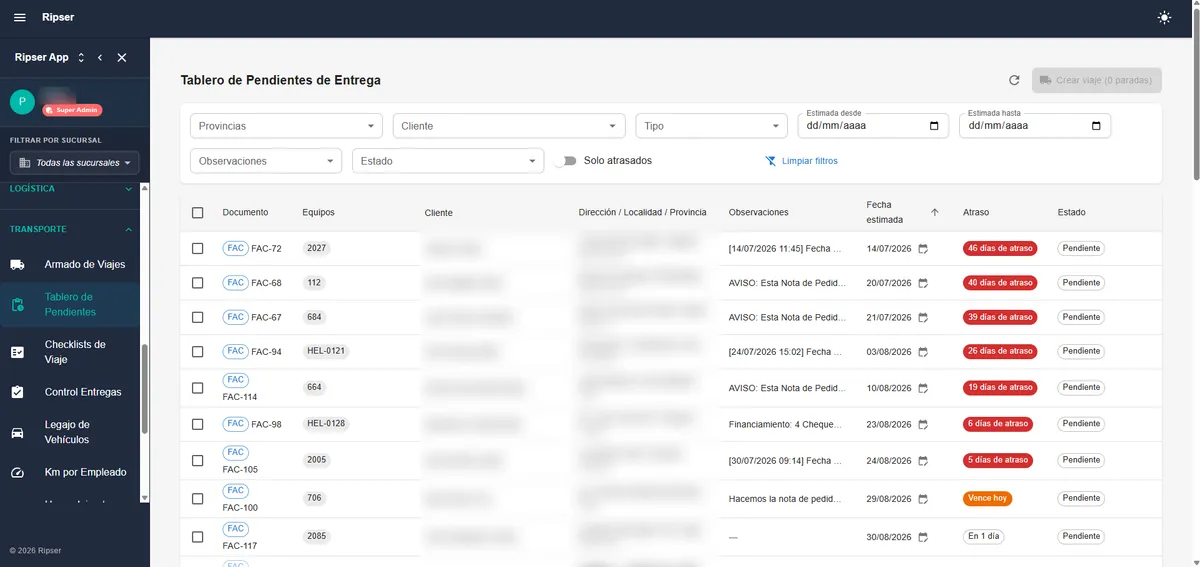Open the Tipo filter dropdown
The image size is (1200, 567).
[711, 126]
